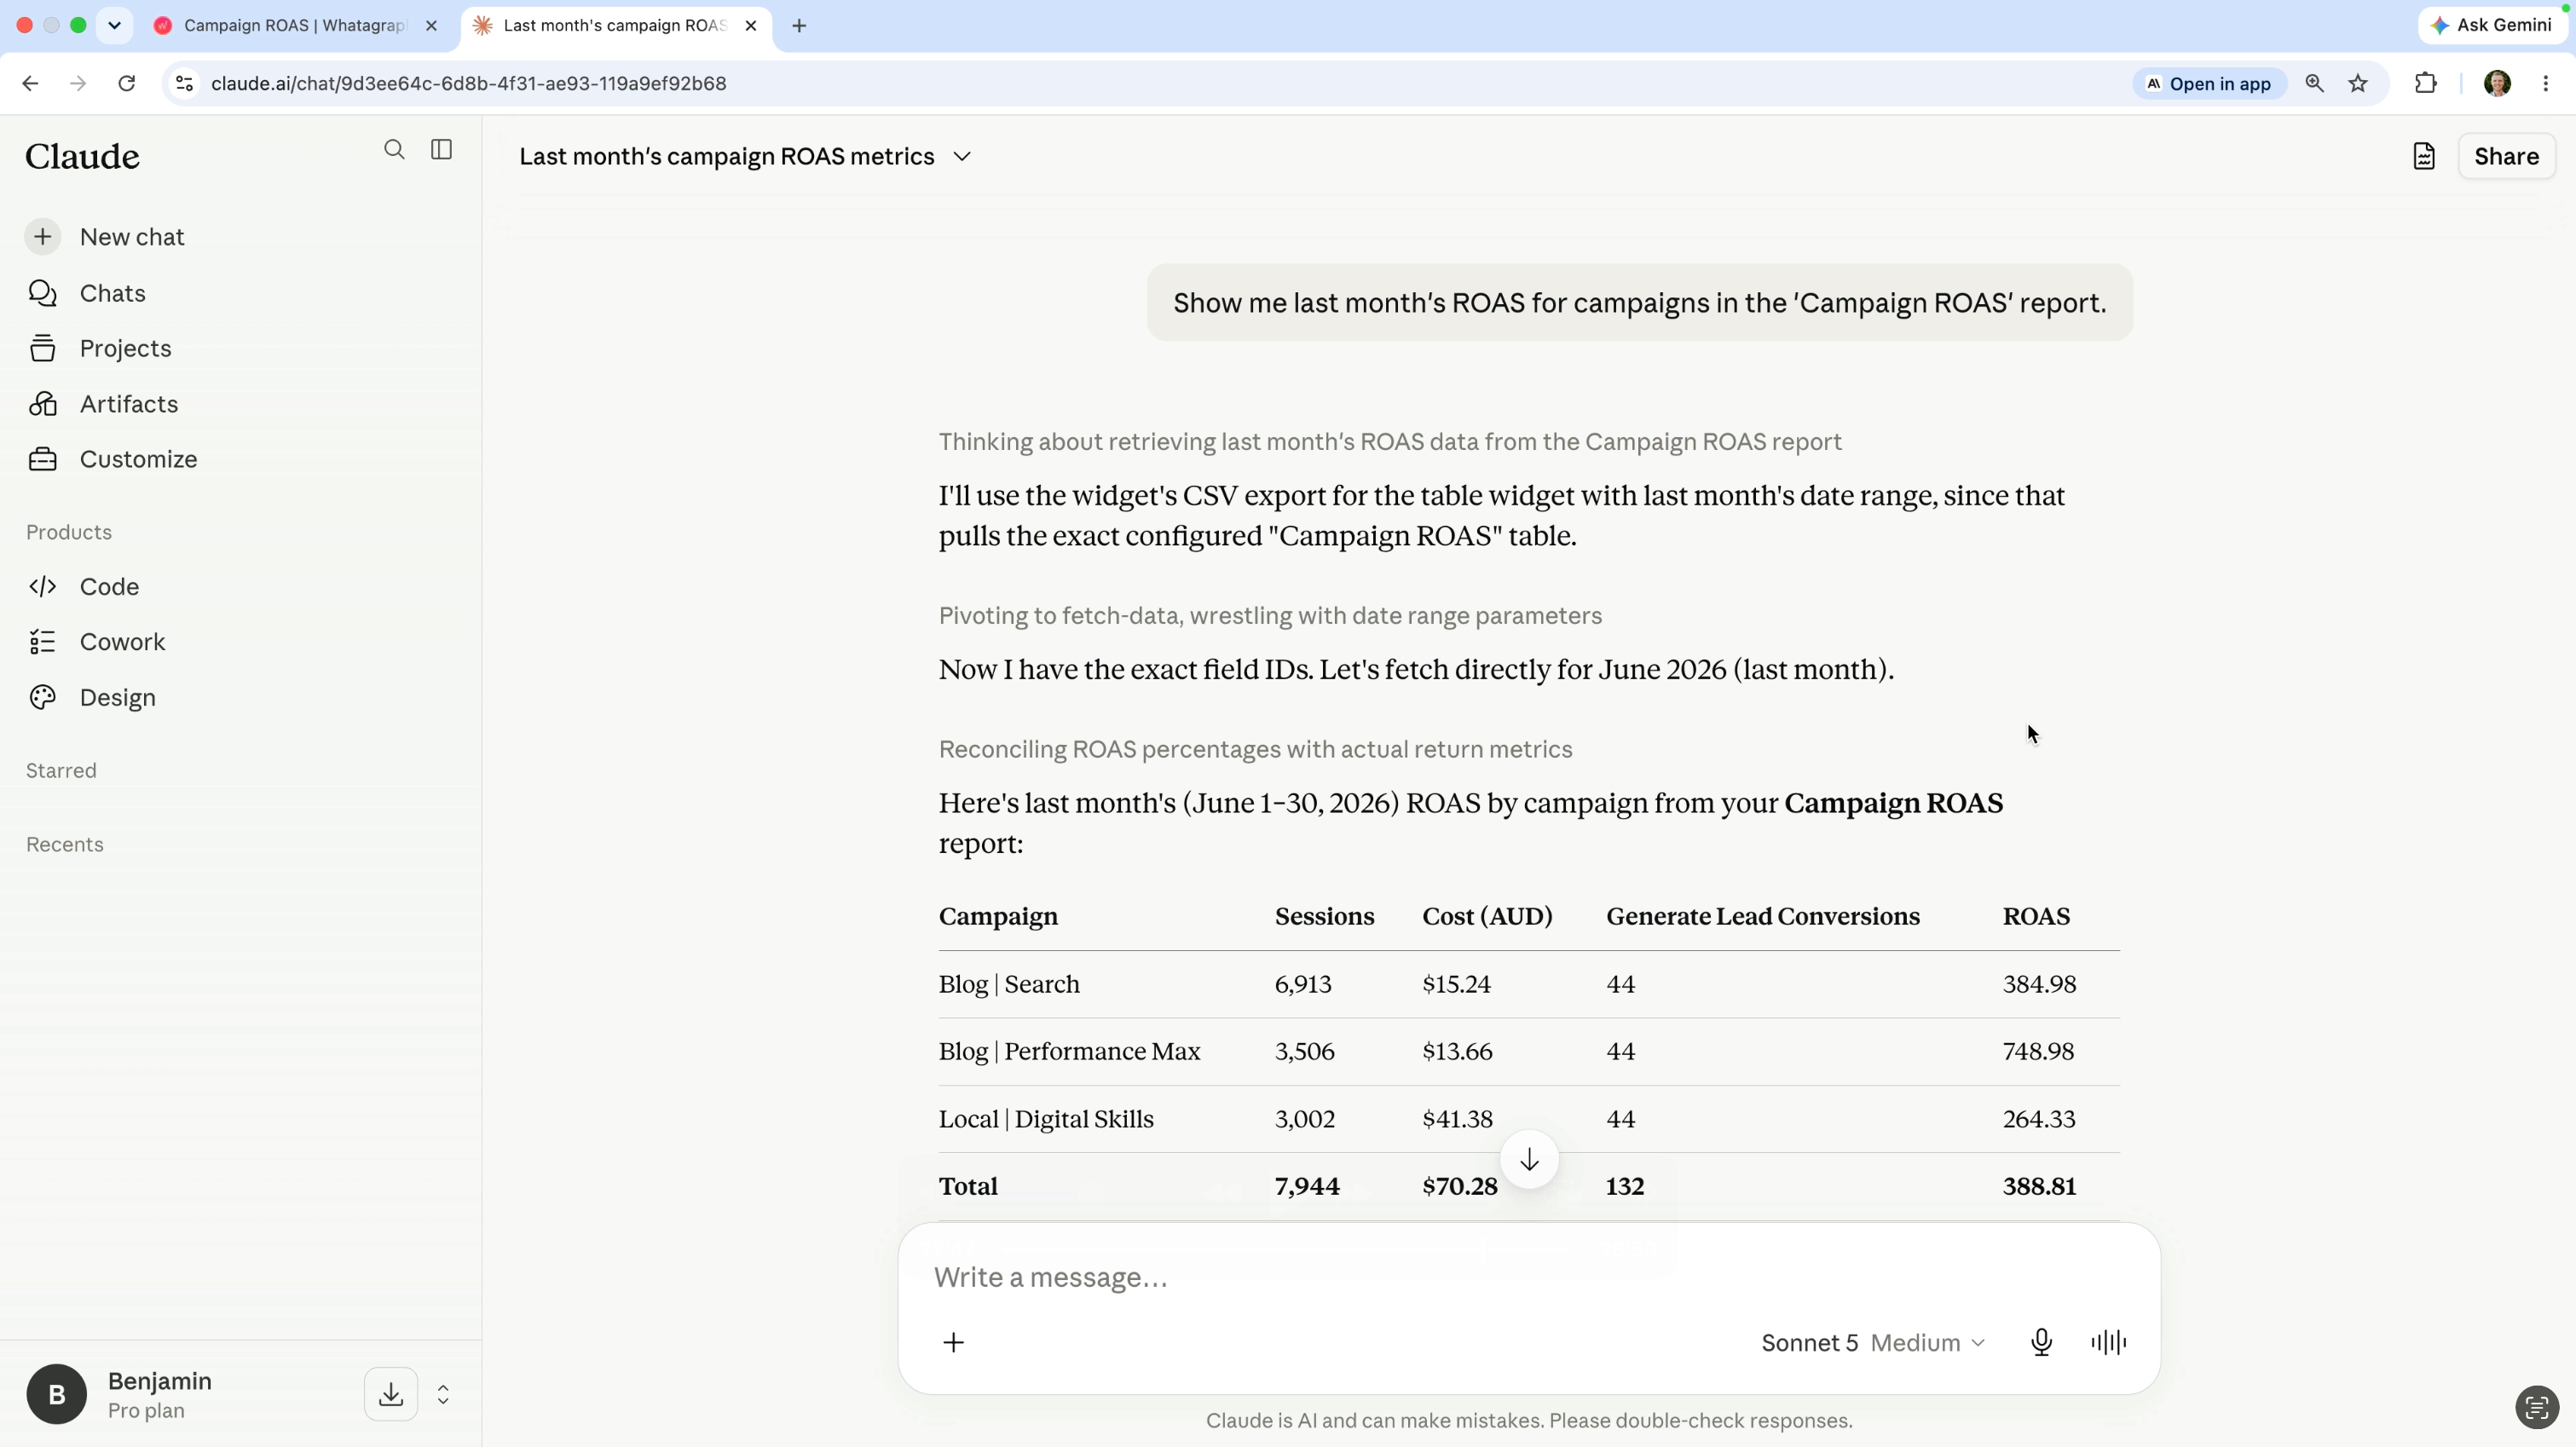Click the Sessions value 6,913
This screenshot has height=1447, width=2576.
pyautogui.click(x=1303, y=985)
